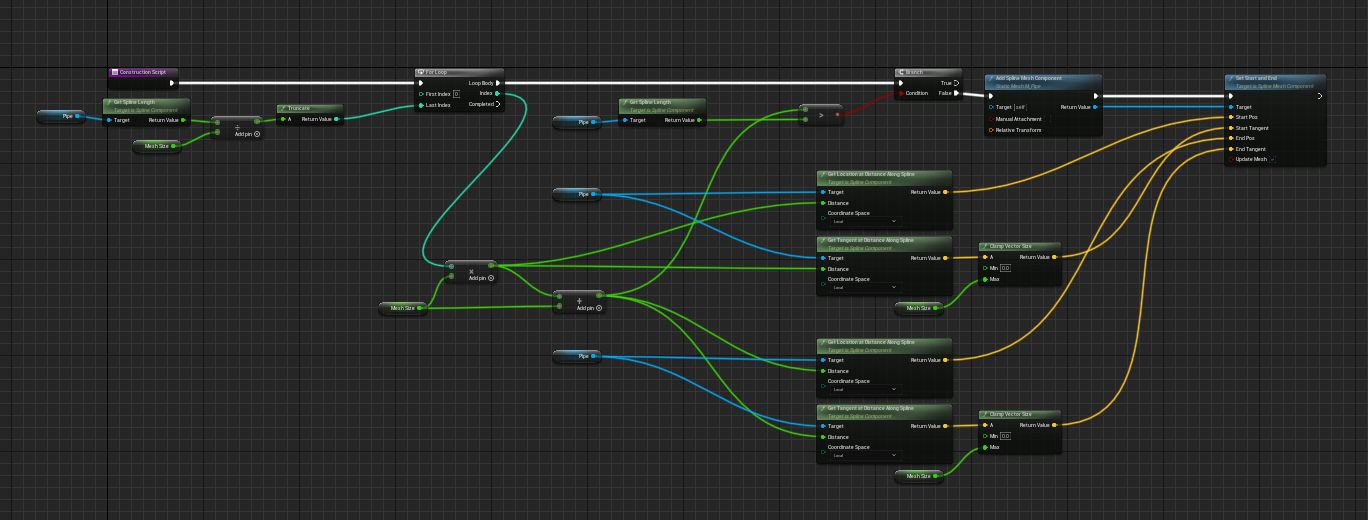Click the Set Start and End function icon

[x=1232, y=78]
